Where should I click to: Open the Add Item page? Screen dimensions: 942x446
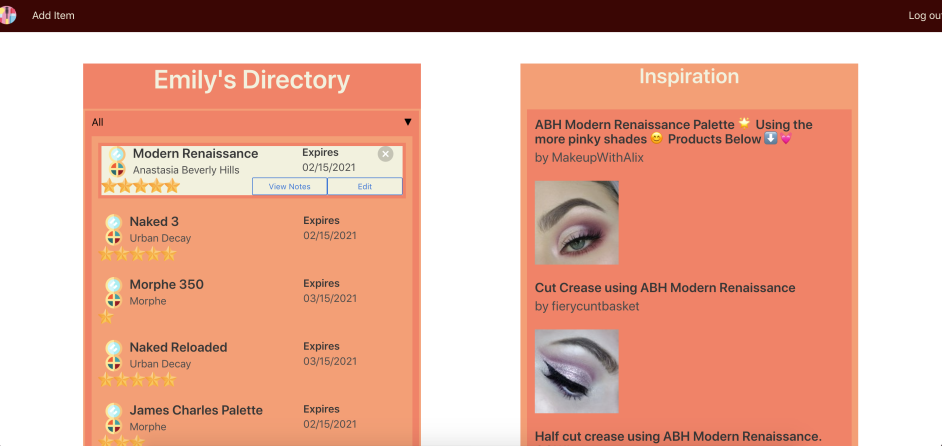(x=53, y=16)
